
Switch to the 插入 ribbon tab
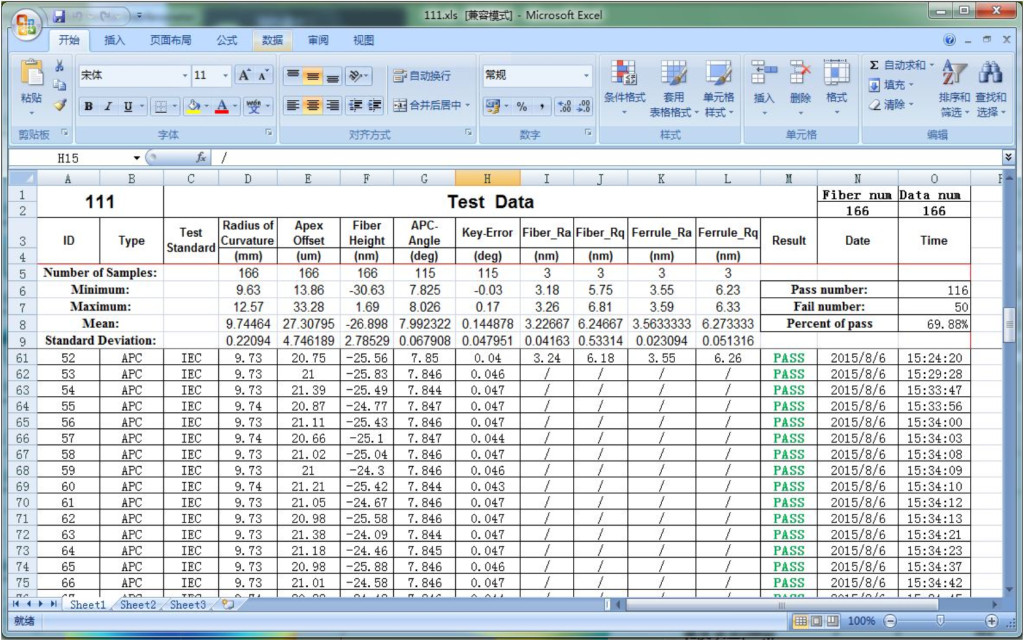pyautogui.click(x=114, y=40)
